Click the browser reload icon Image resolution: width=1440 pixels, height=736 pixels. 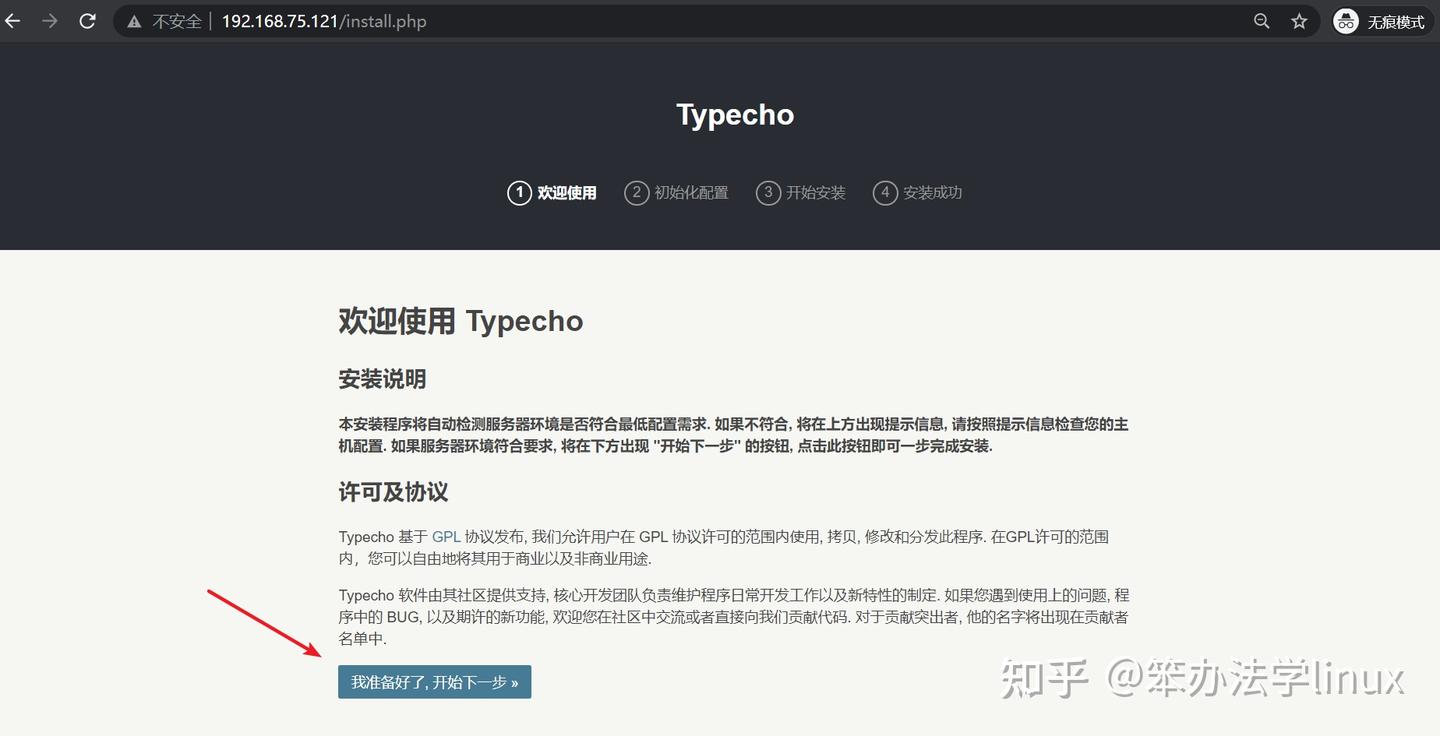tap(87, 20)
